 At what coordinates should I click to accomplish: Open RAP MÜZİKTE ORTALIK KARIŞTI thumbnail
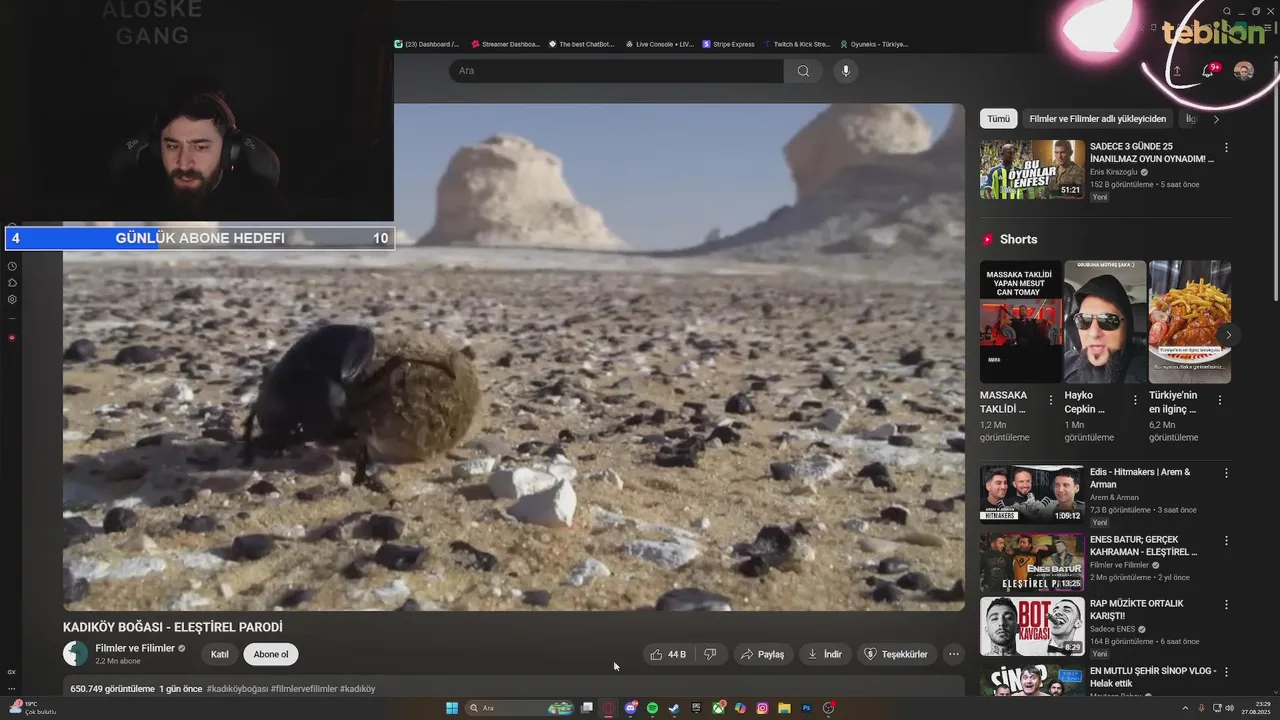tap(1032, 626)
